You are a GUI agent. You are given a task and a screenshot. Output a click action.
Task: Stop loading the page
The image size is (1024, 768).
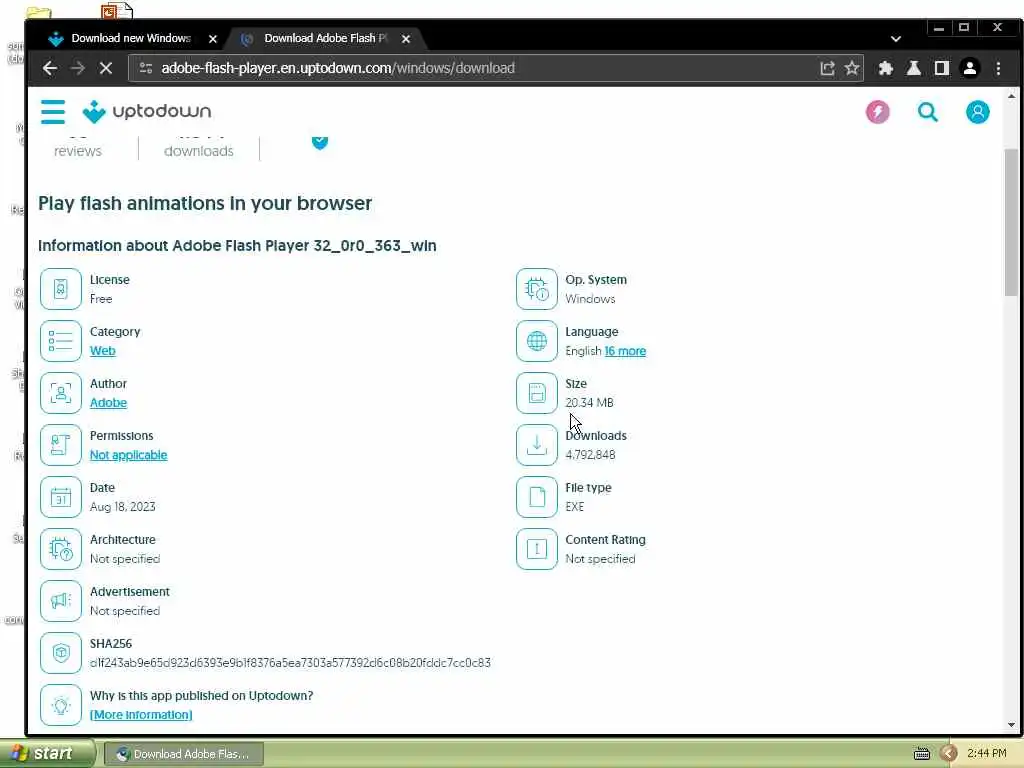(x=106, y=68)
